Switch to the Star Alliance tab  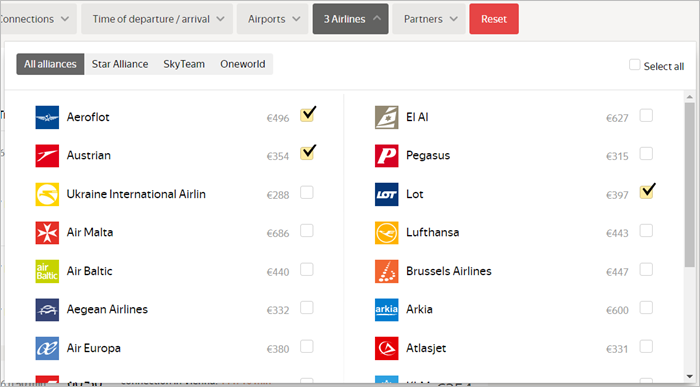[120, 64]
